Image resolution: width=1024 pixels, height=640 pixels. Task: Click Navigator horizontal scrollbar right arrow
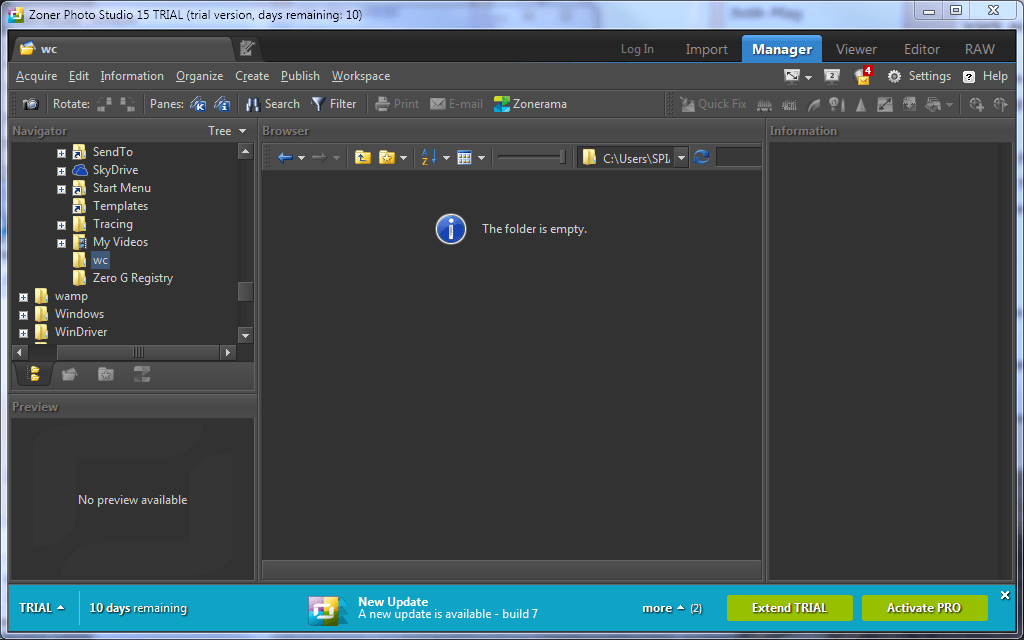pos(227,353)
